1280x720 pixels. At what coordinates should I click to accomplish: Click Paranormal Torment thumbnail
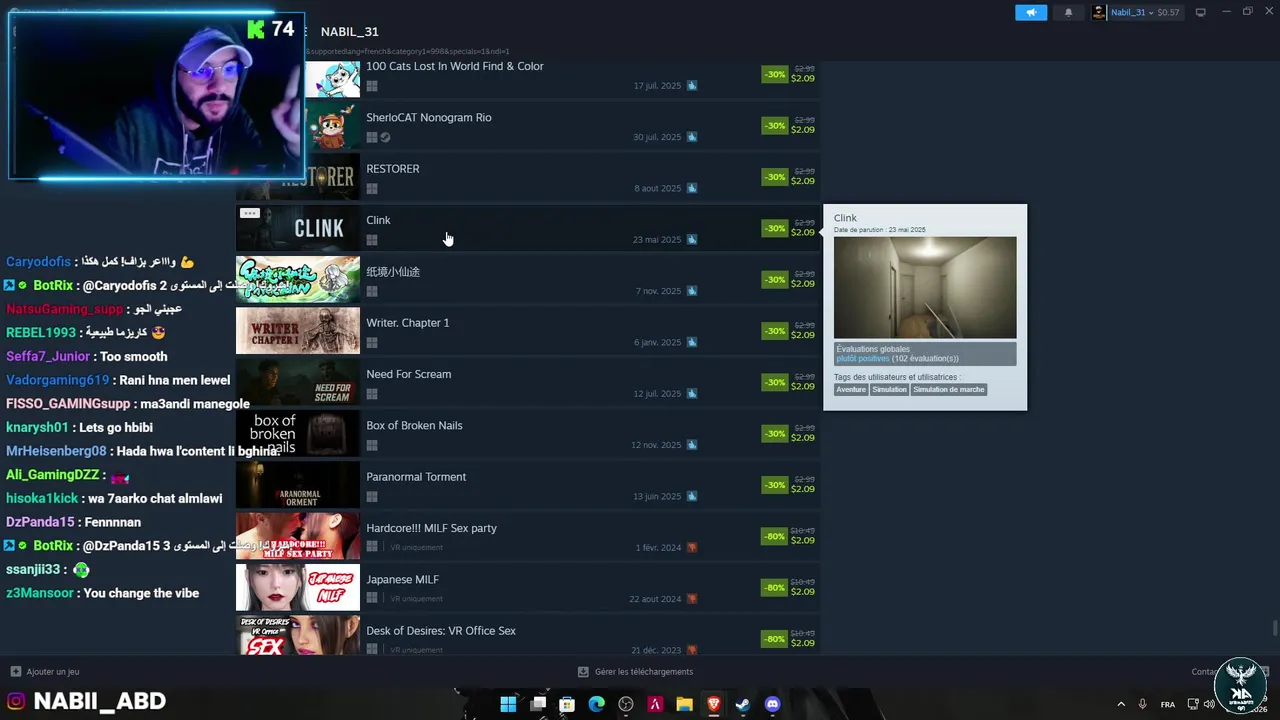point(297,485)
